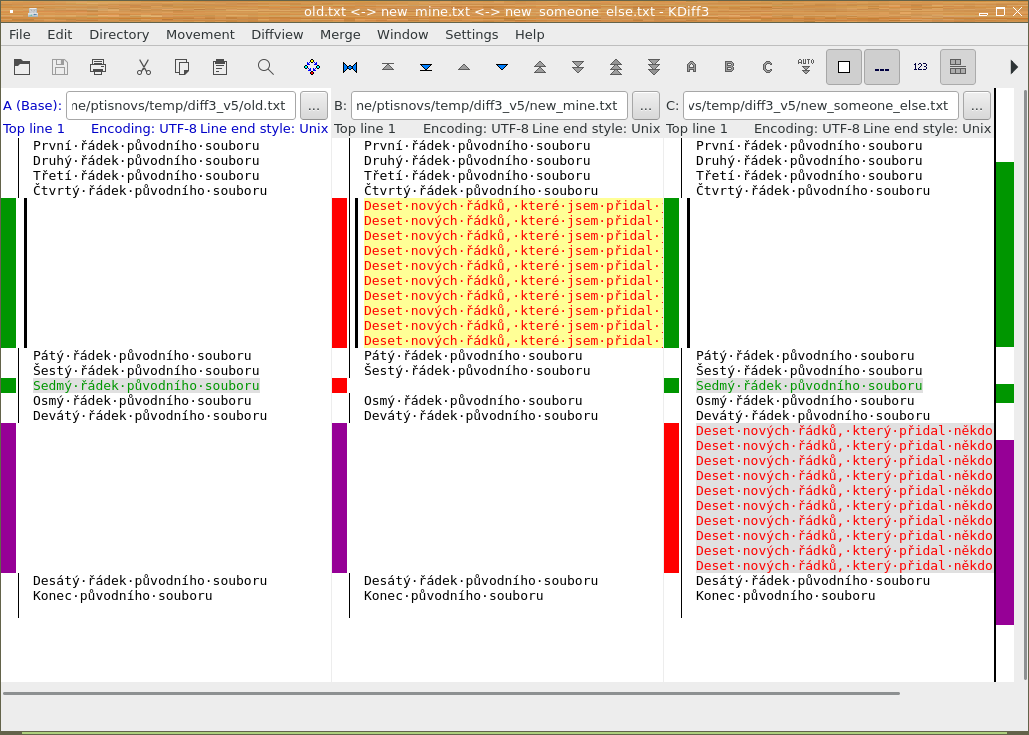Toggle line numbers display (123)

920,67
